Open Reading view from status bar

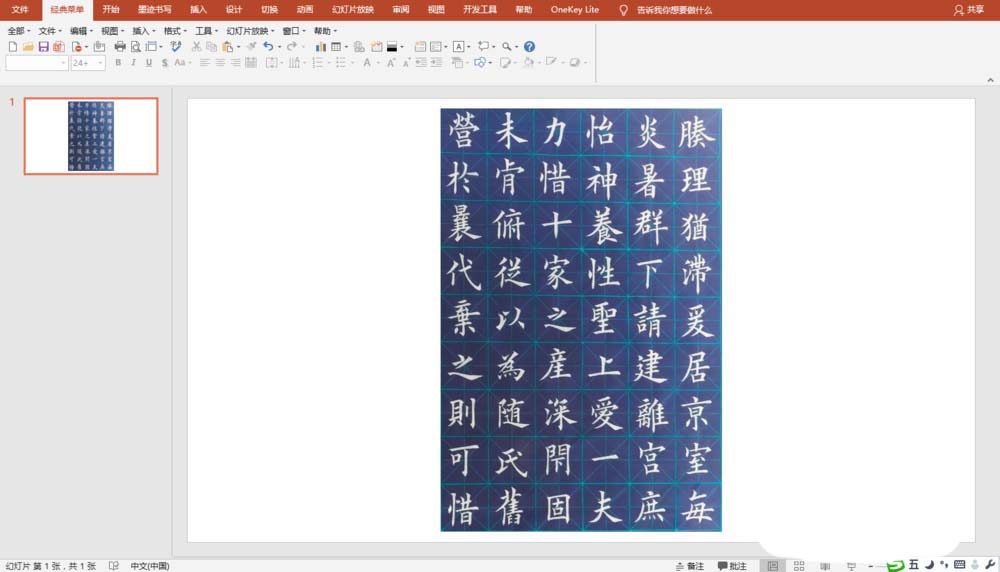[x=825, y=566]
